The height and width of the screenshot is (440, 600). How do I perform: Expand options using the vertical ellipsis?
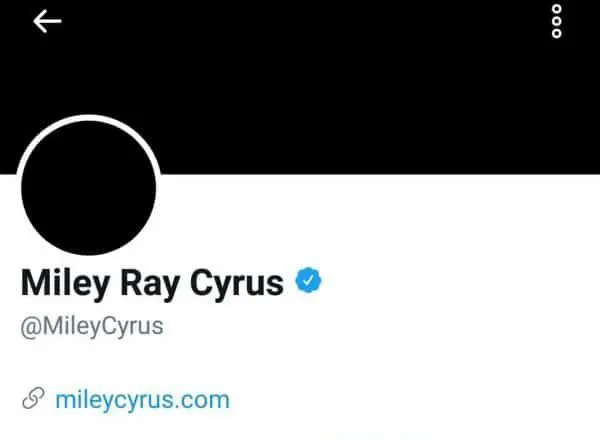[556, 21]
